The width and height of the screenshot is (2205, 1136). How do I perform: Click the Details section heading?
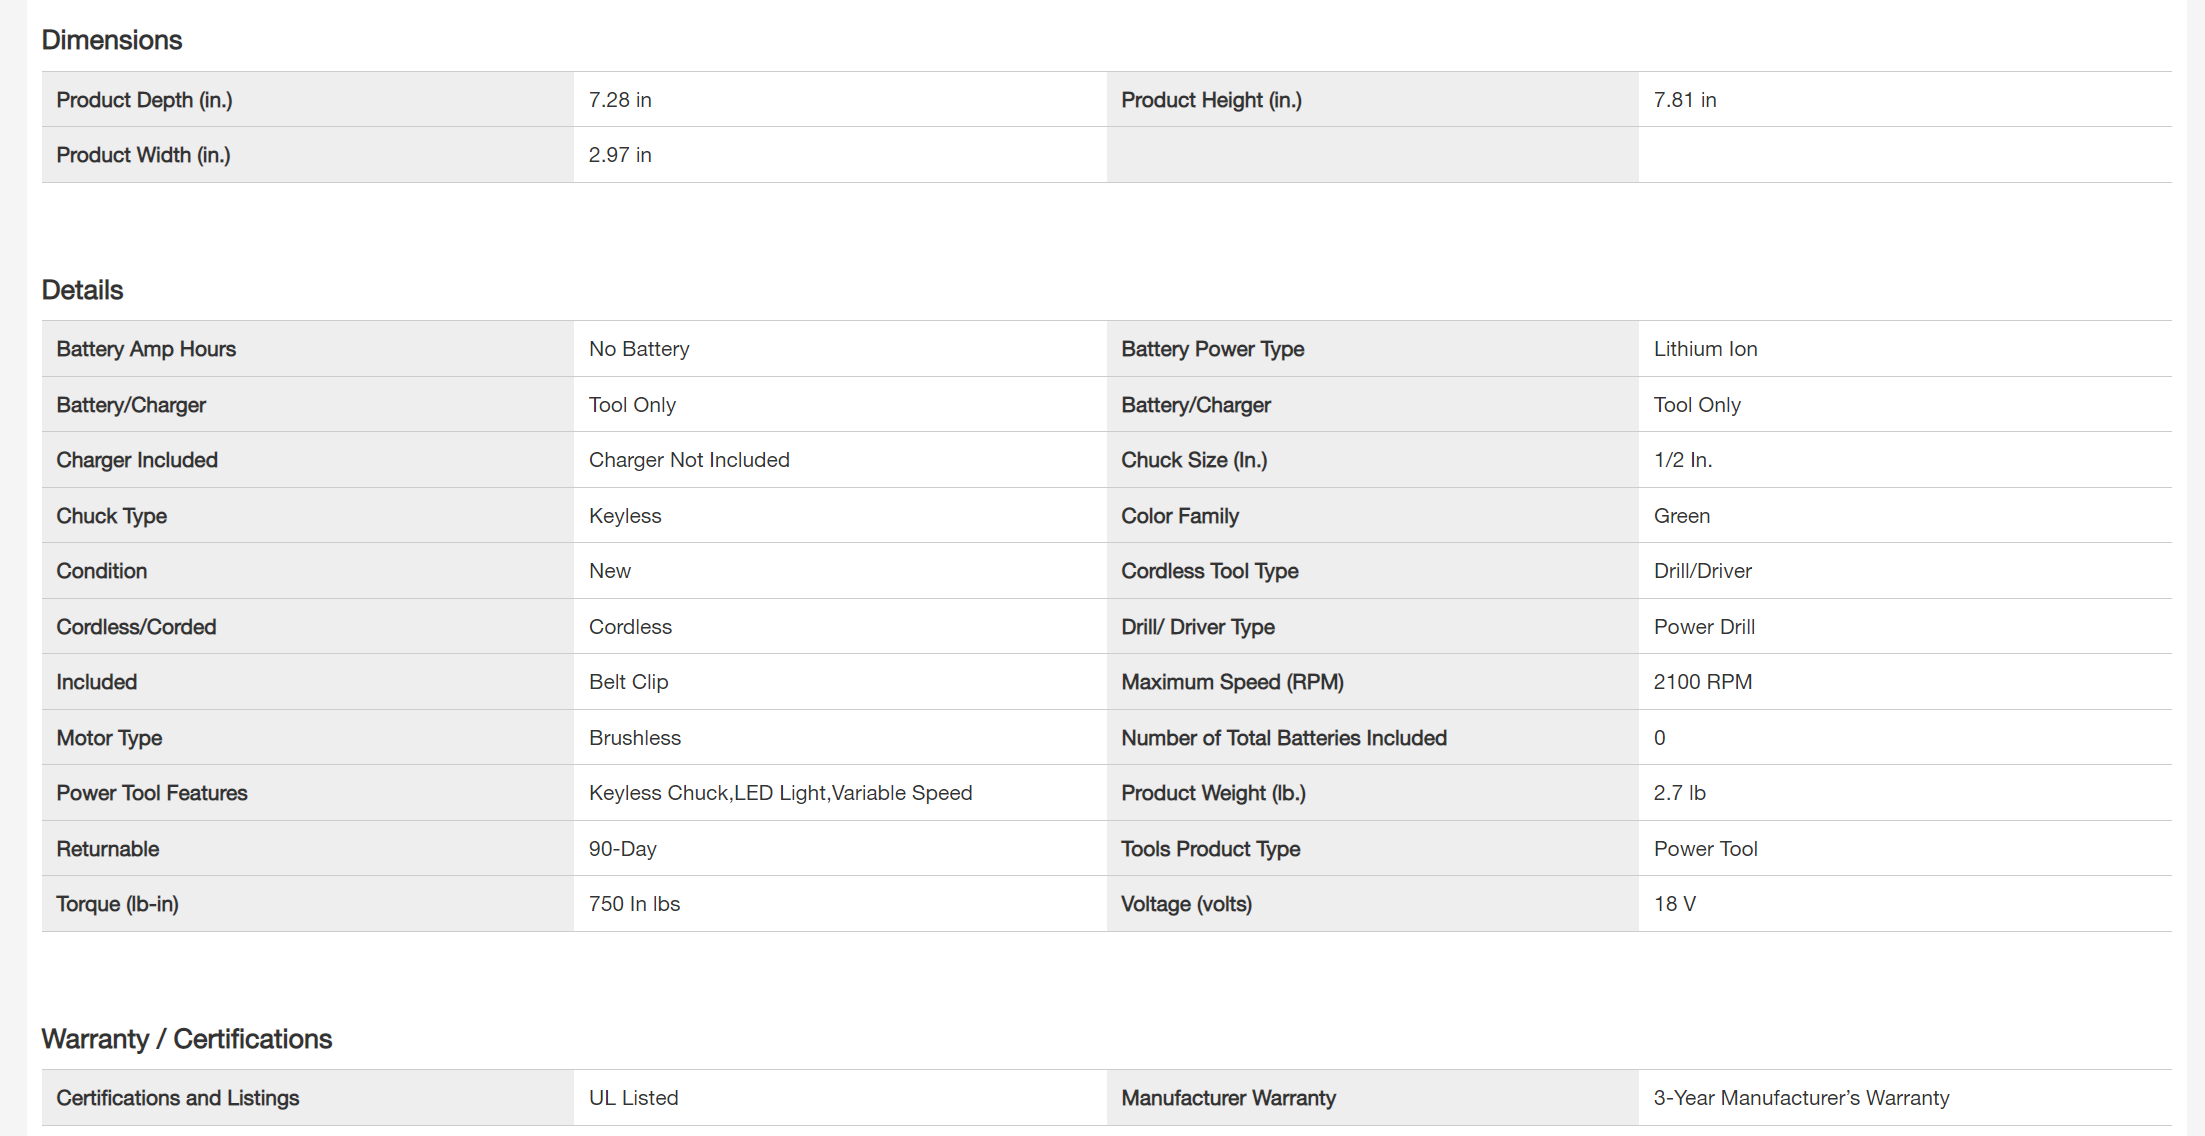tap(82, 290)
